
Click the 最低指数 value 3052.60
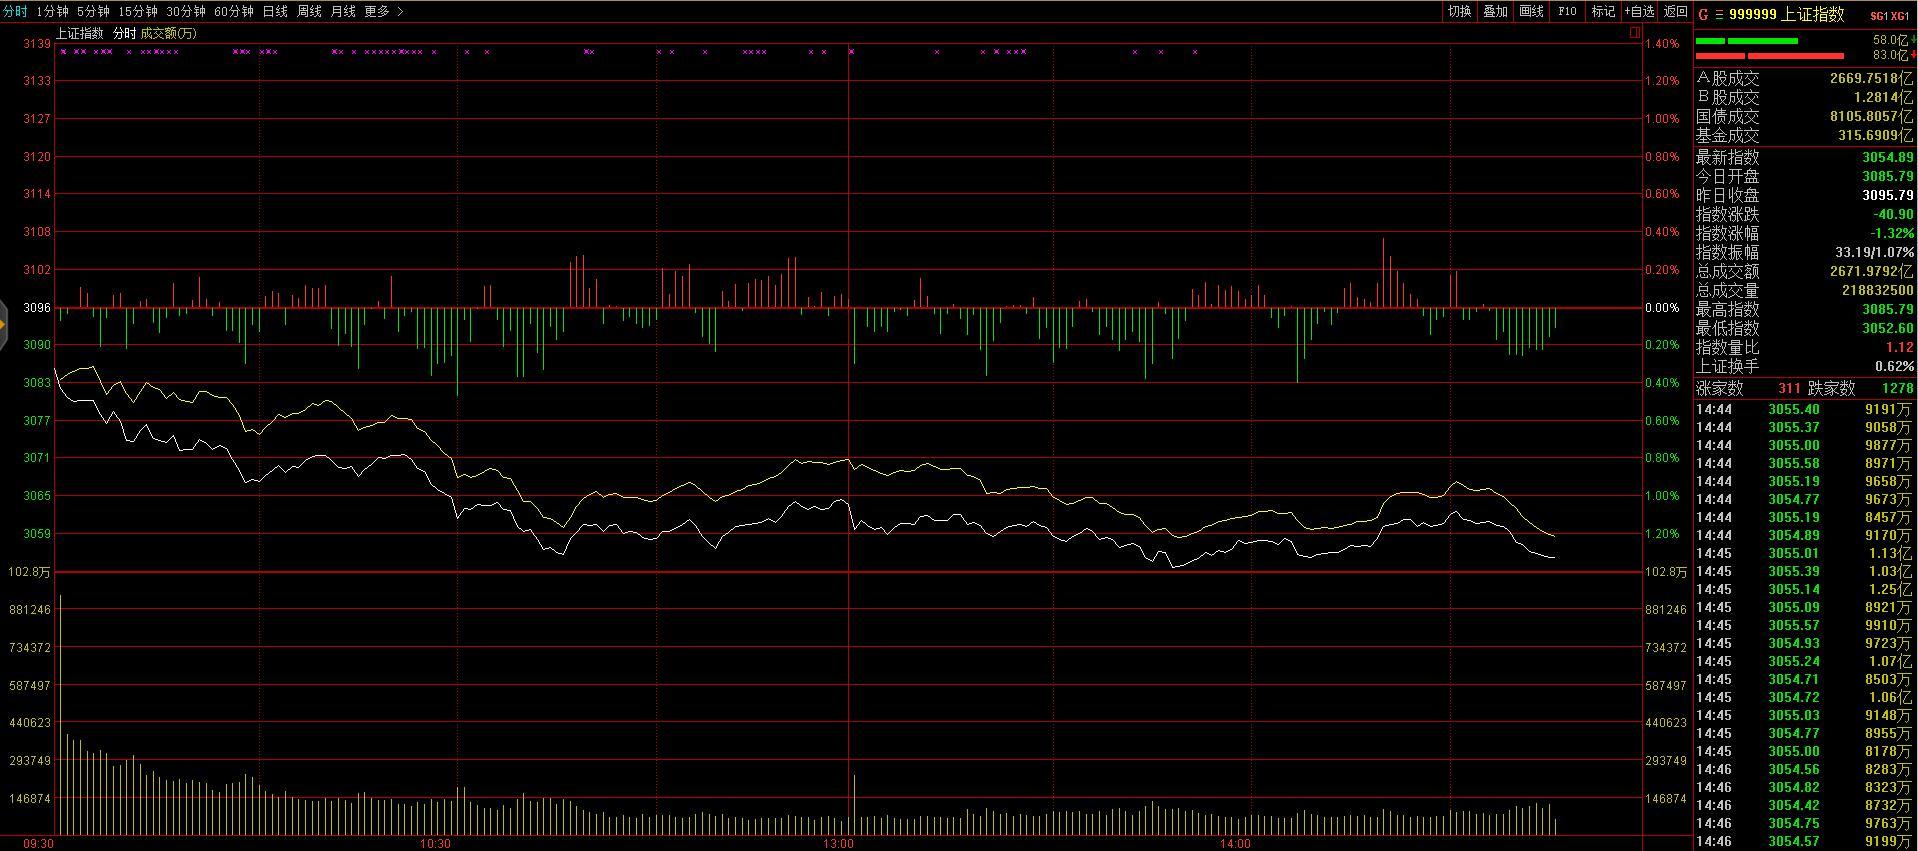pyautogui.click(x=1887, y=328)
